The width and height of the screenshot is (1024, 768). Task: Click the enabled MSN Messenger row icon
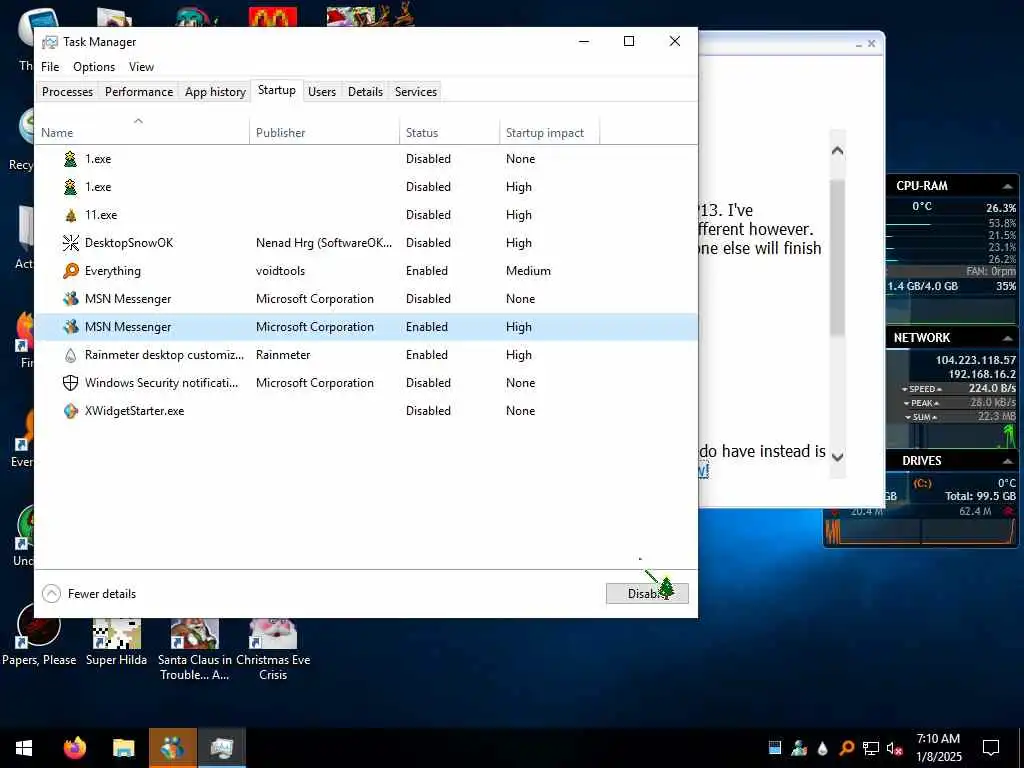point(71,327)
